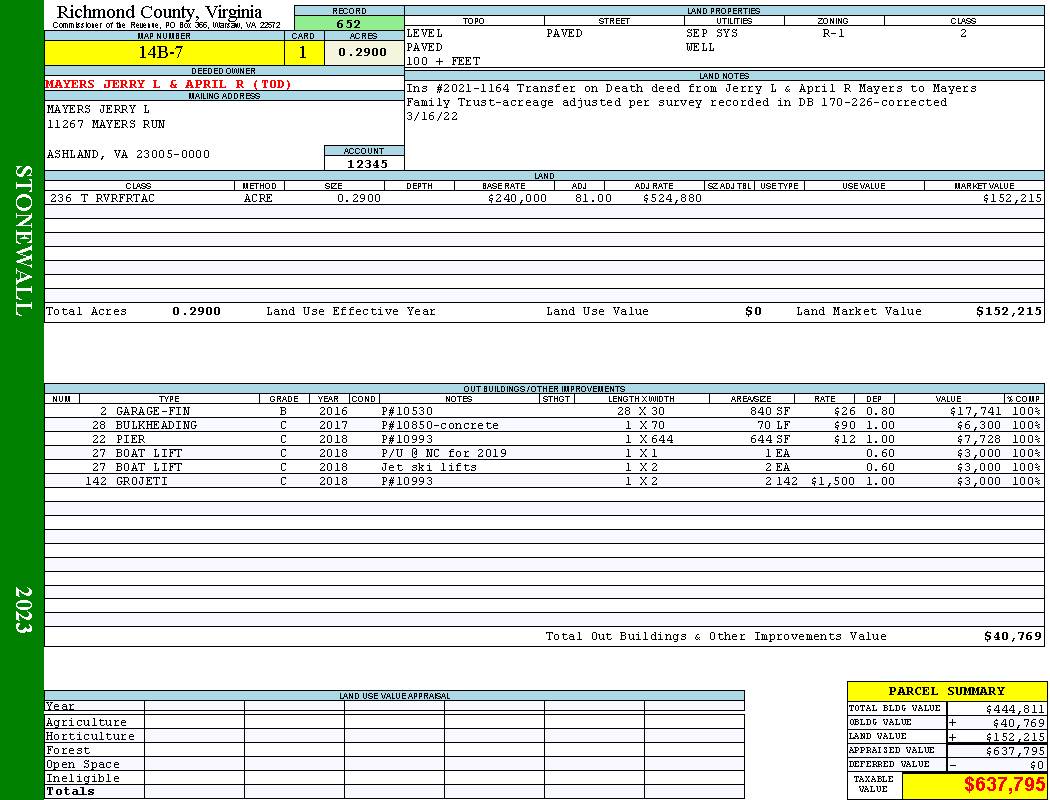The image size is (1050, 800).
Task: Click the zoning value R-1
Action: (834, 33)
